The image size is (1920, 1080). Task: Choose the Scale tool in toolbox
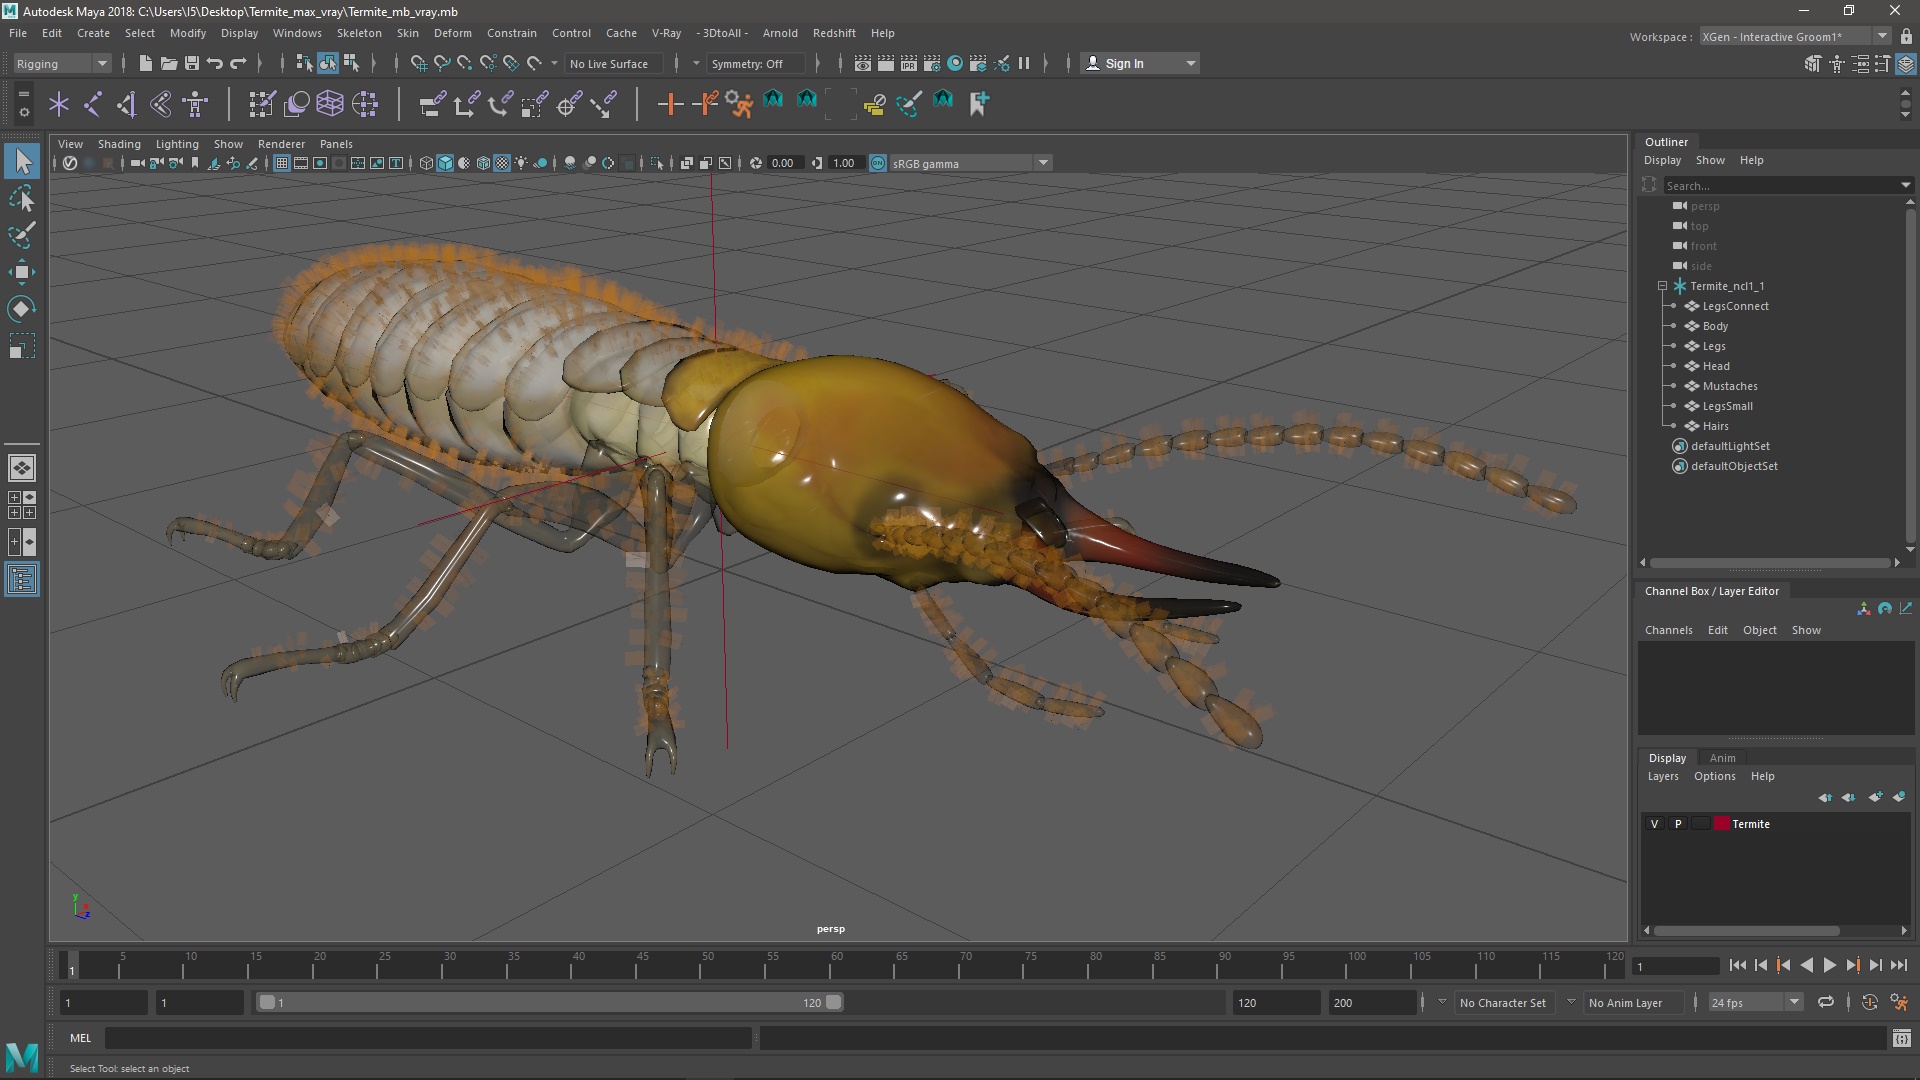click(22, 346)
